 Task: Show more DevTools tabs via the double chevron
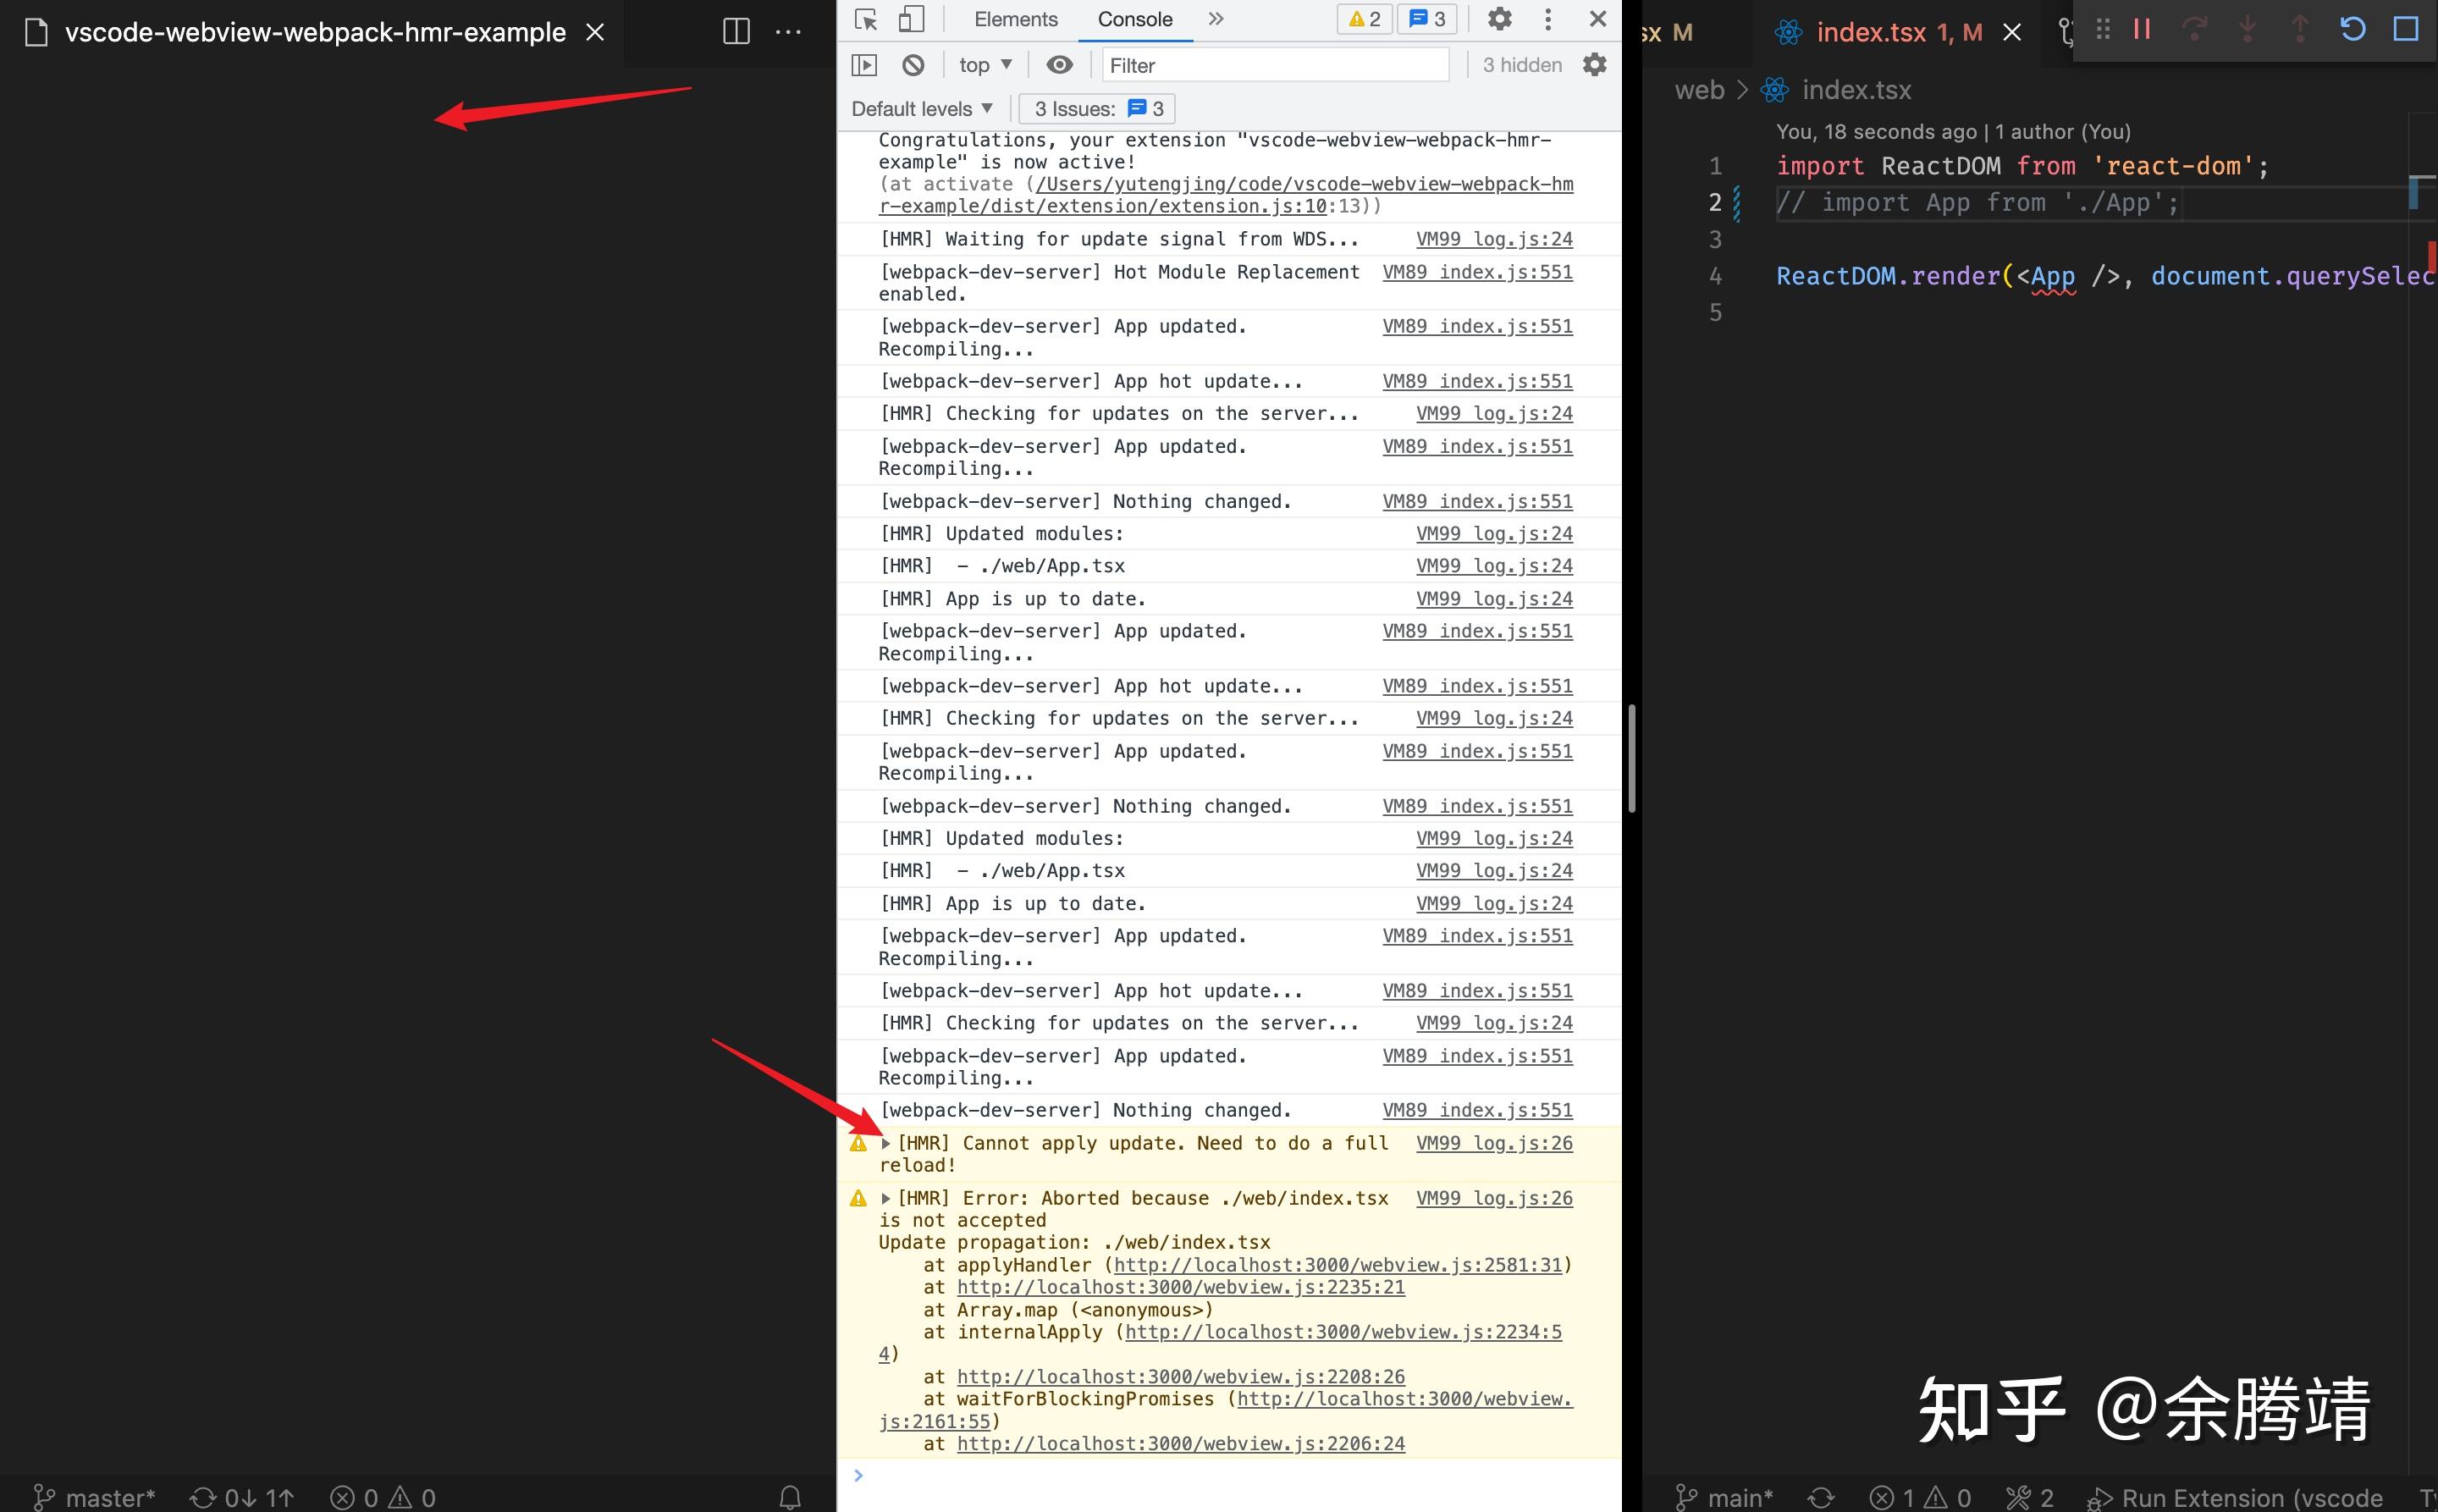pyautogui.click(x=1216, y=19)
